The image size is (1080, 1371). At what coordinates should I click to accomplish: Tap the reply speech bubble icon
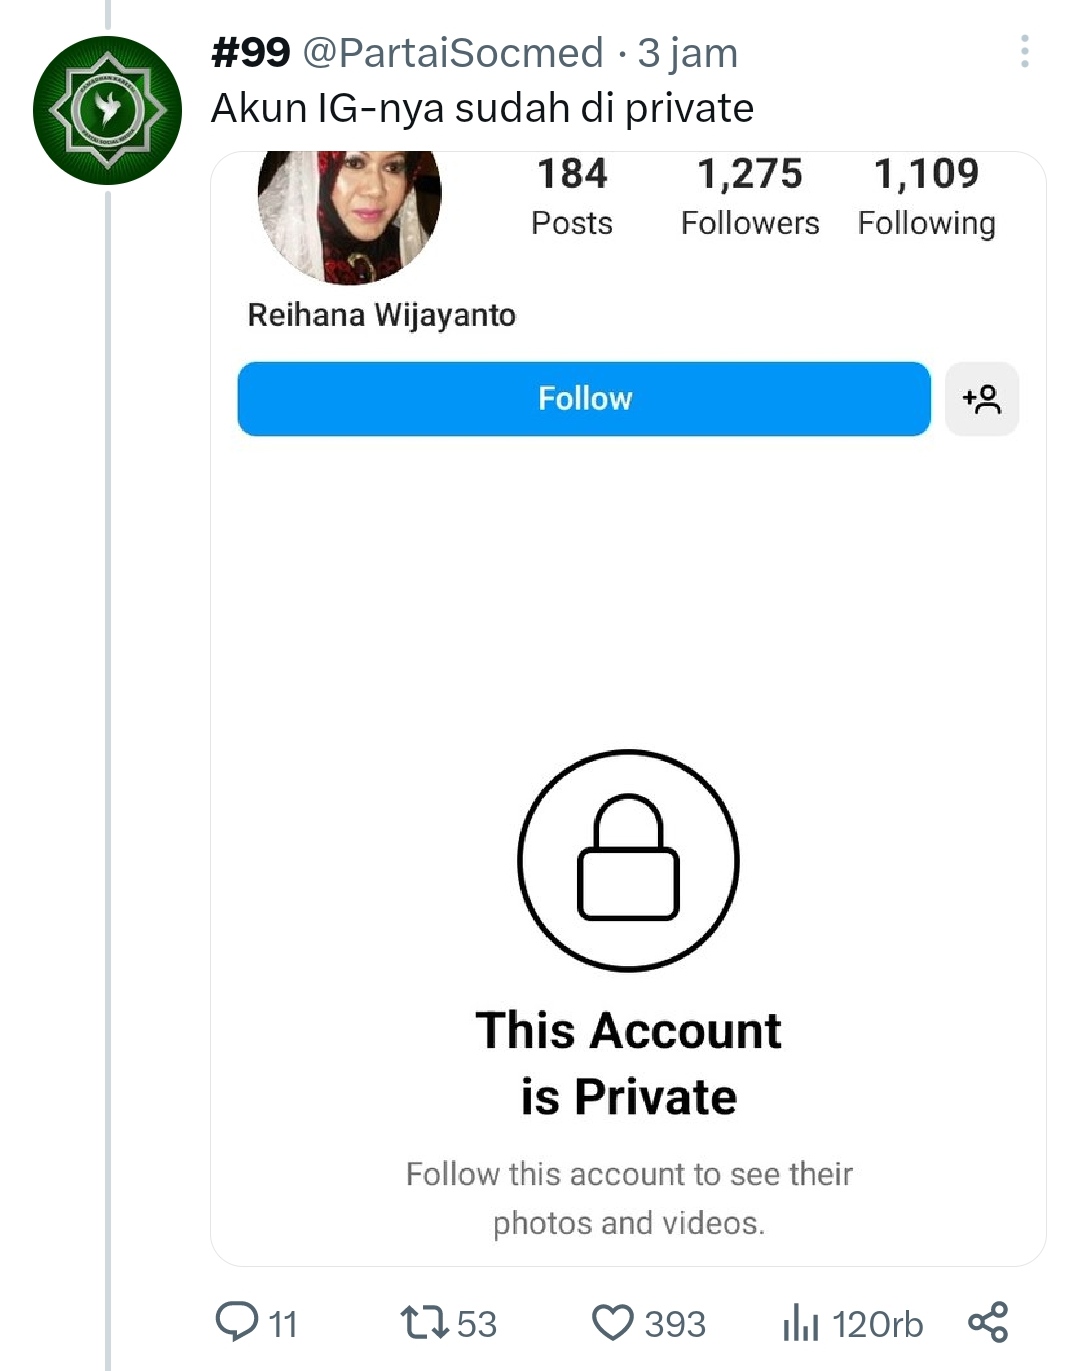(x=237, y=1322)
